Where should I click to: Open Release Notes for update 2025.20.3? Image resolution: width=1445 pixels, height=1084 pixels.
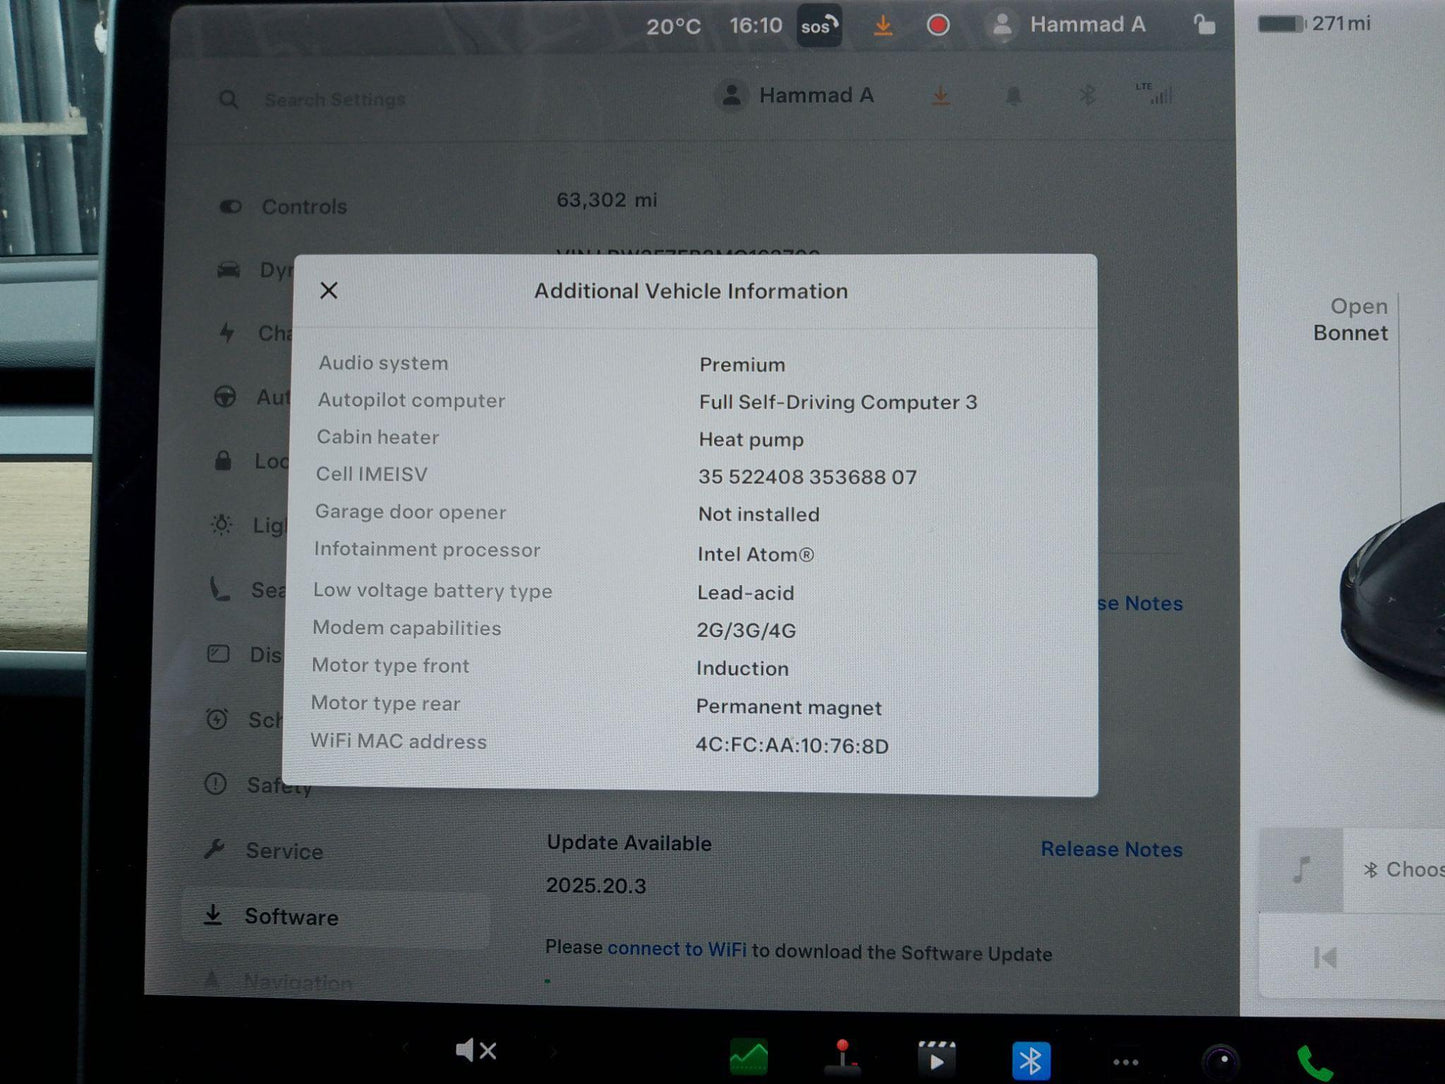click(1111, 849)
